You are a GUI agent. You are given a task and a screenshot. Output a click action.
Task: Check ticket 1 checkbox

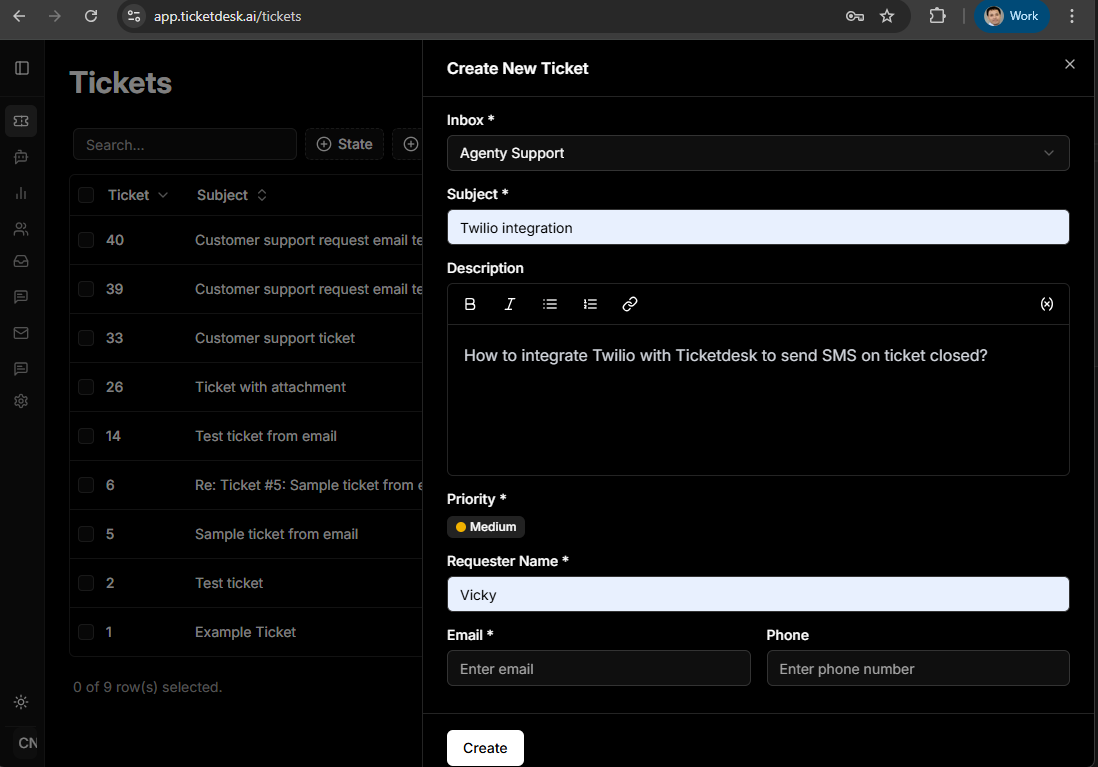[x=86, y=632]
